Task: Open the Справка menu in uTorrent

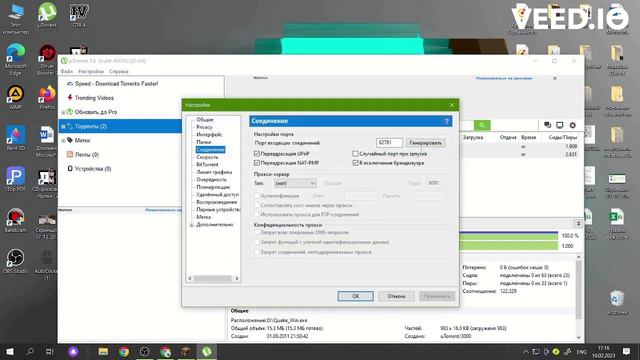Action: [x=118, y=71]
